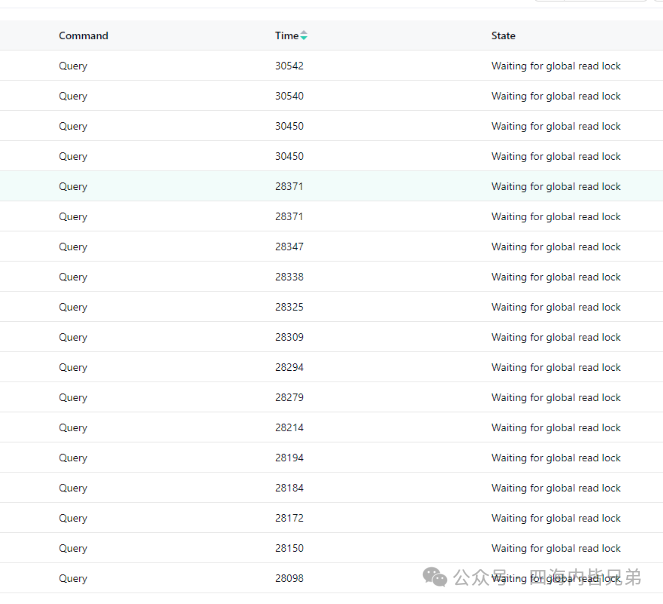The width and height of the screenshot is (663, 604).
Task: Click Query in the row with time 28294
Action: [x=73, y=367]
